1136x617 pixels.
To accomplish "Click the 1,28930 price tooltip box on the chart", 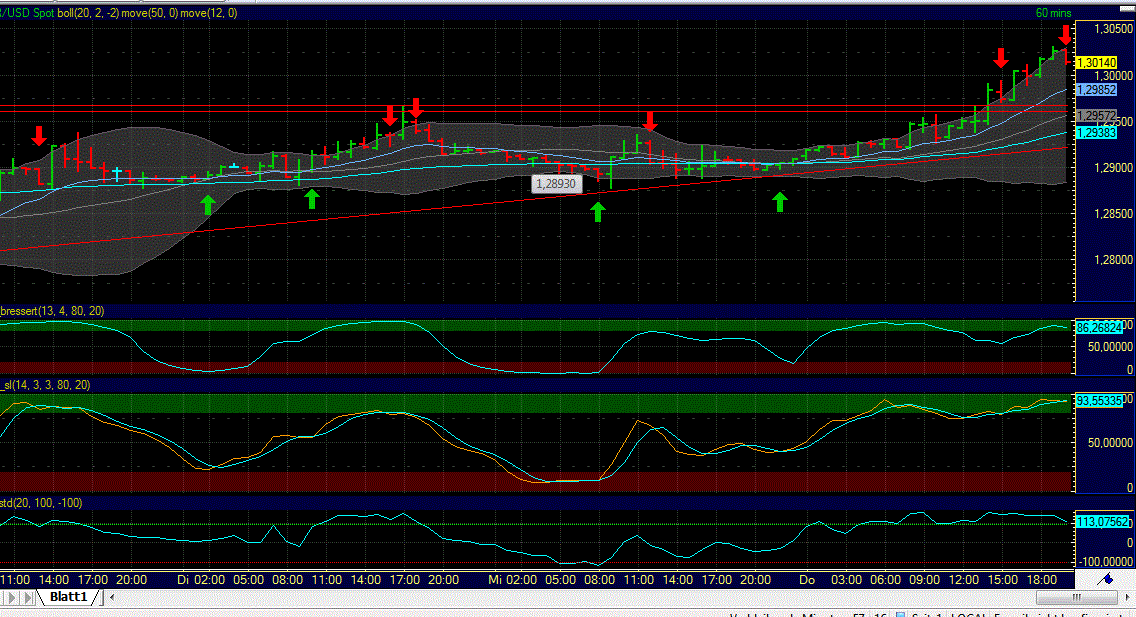I will (x=557, y=184).
